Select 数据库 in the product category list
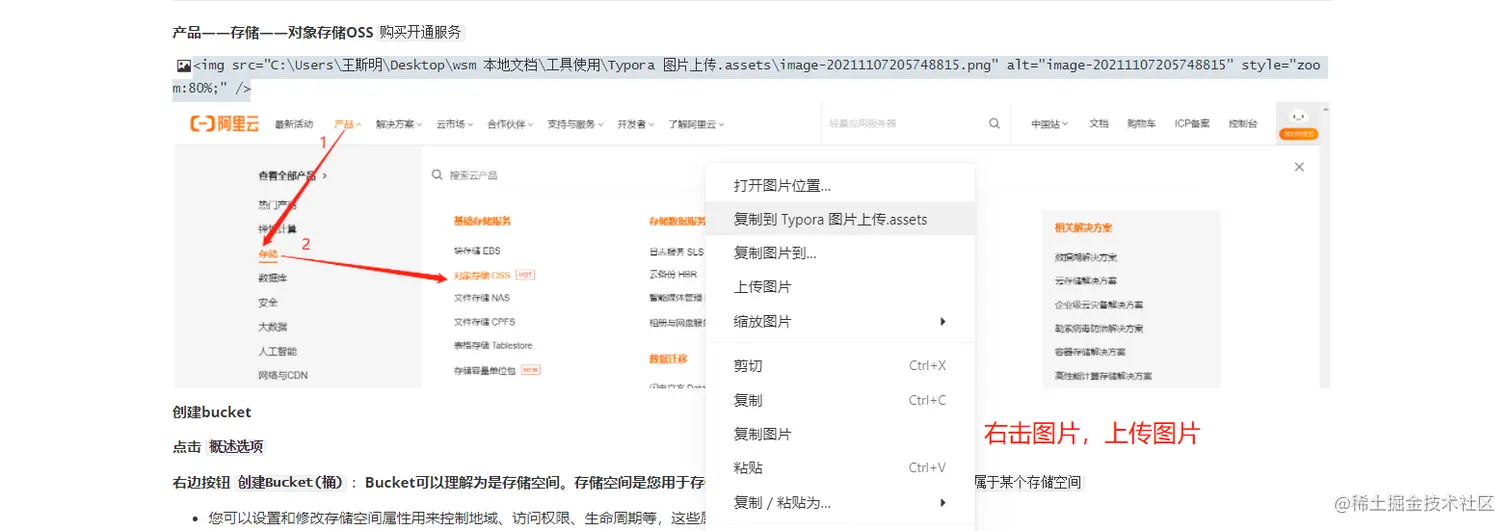This screenshot has height=531, width=1512. pyautogui.click(x=273, y=278)
